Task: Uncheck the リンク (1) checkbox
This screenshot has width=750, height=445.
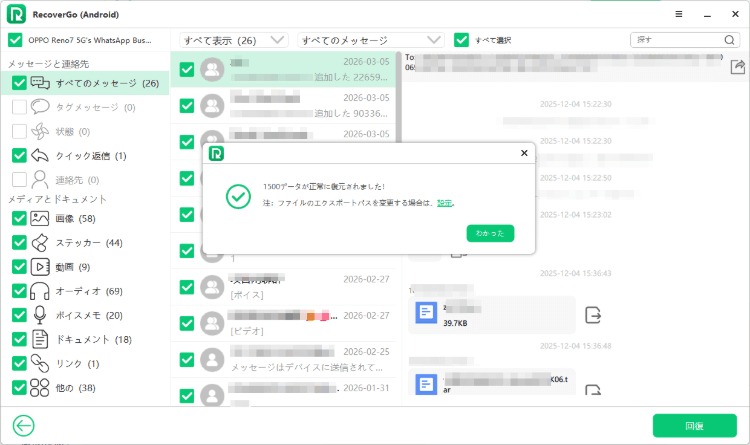Action: pos(19,364)
